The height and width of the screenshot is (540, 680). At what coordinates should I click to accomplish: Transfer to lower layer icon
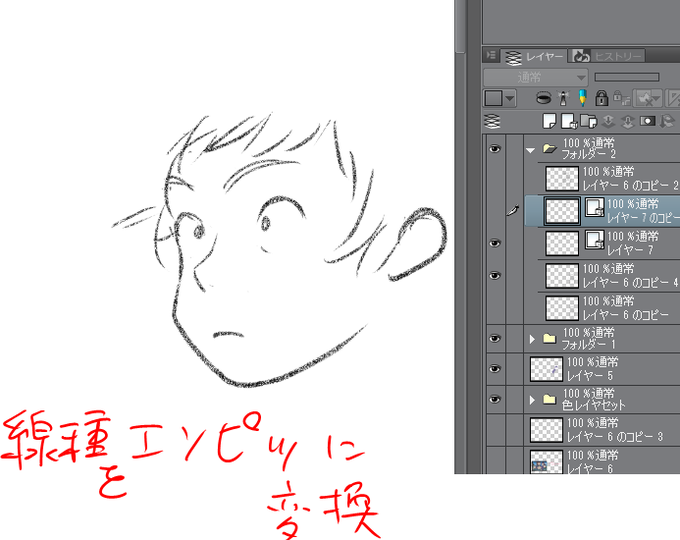[x=608, y=121]
